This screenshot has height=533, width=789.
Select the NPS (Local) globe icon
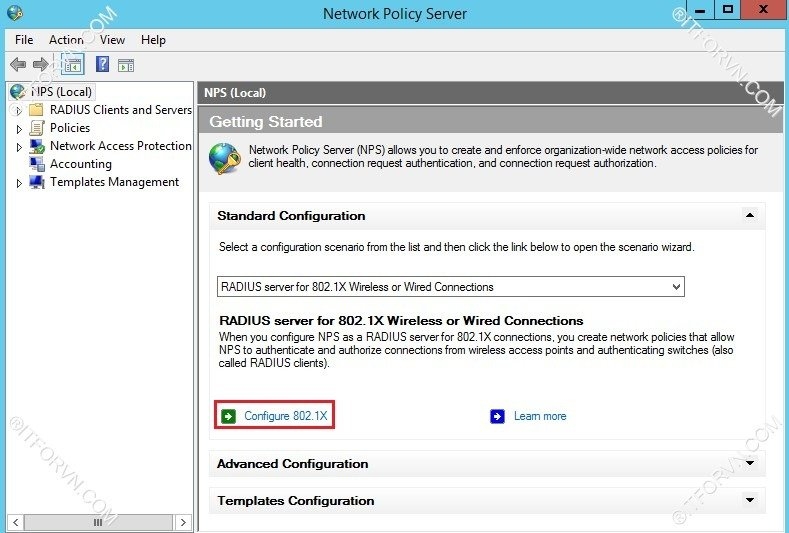17,92
